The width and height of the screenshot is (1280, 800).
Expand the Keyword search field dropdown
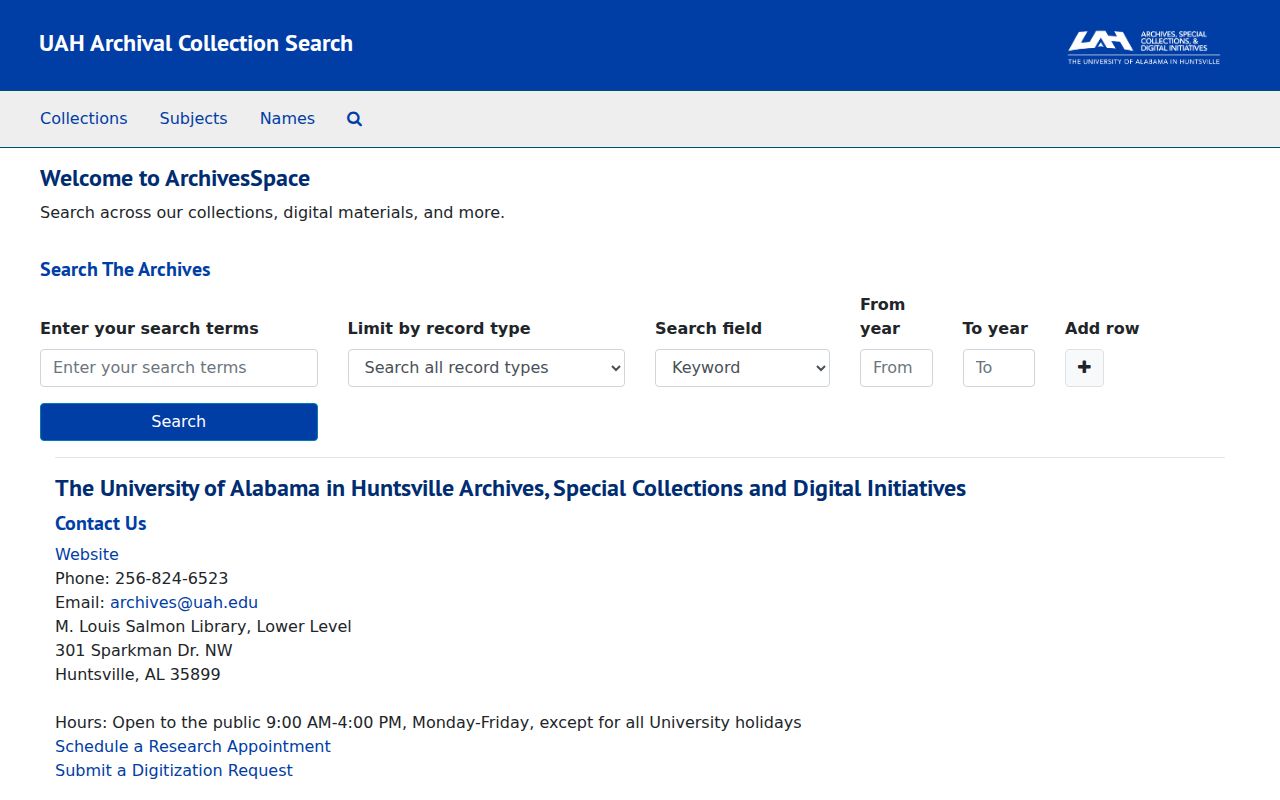(742, 368)
